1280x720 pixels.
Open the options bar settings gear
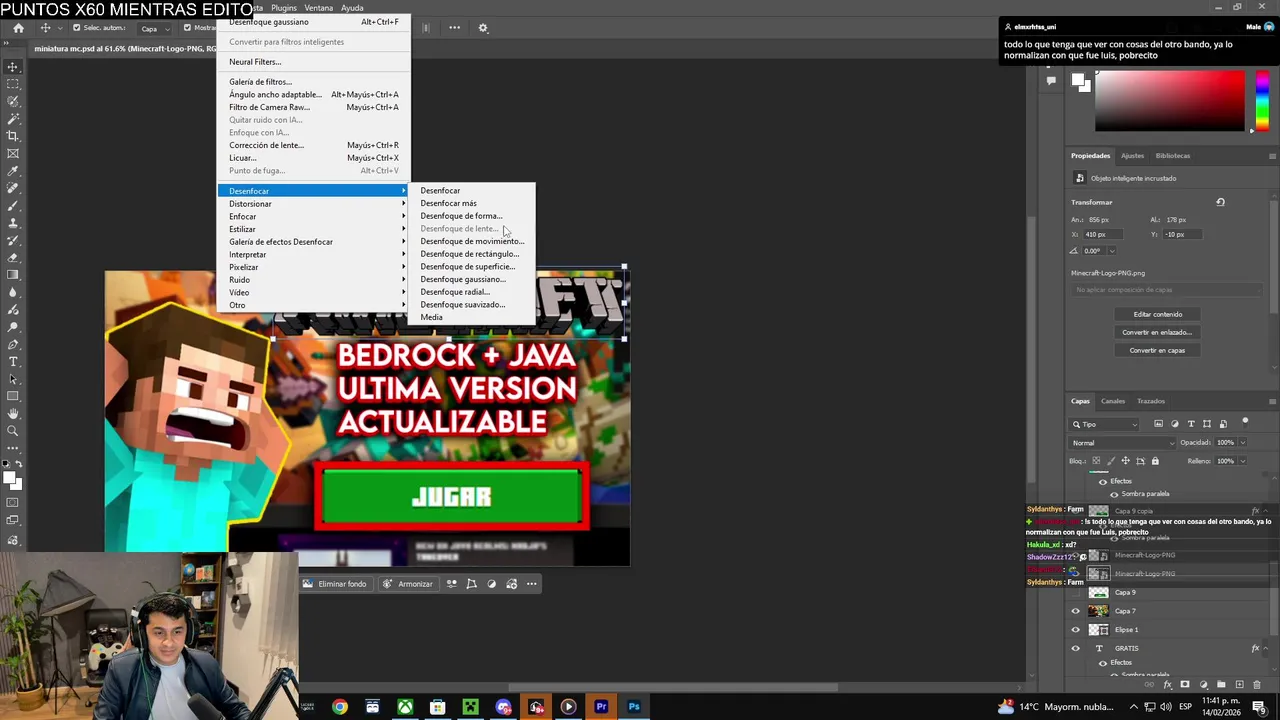pyautogui.click(x=483, y=28)
